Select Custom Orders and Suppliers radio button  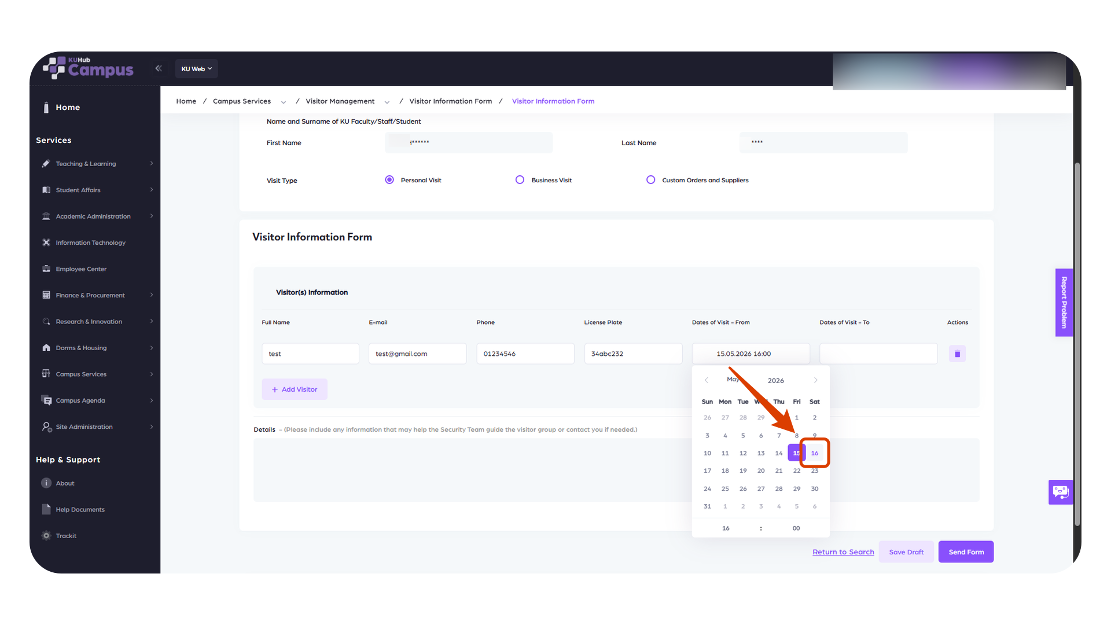tap(650, 180)
